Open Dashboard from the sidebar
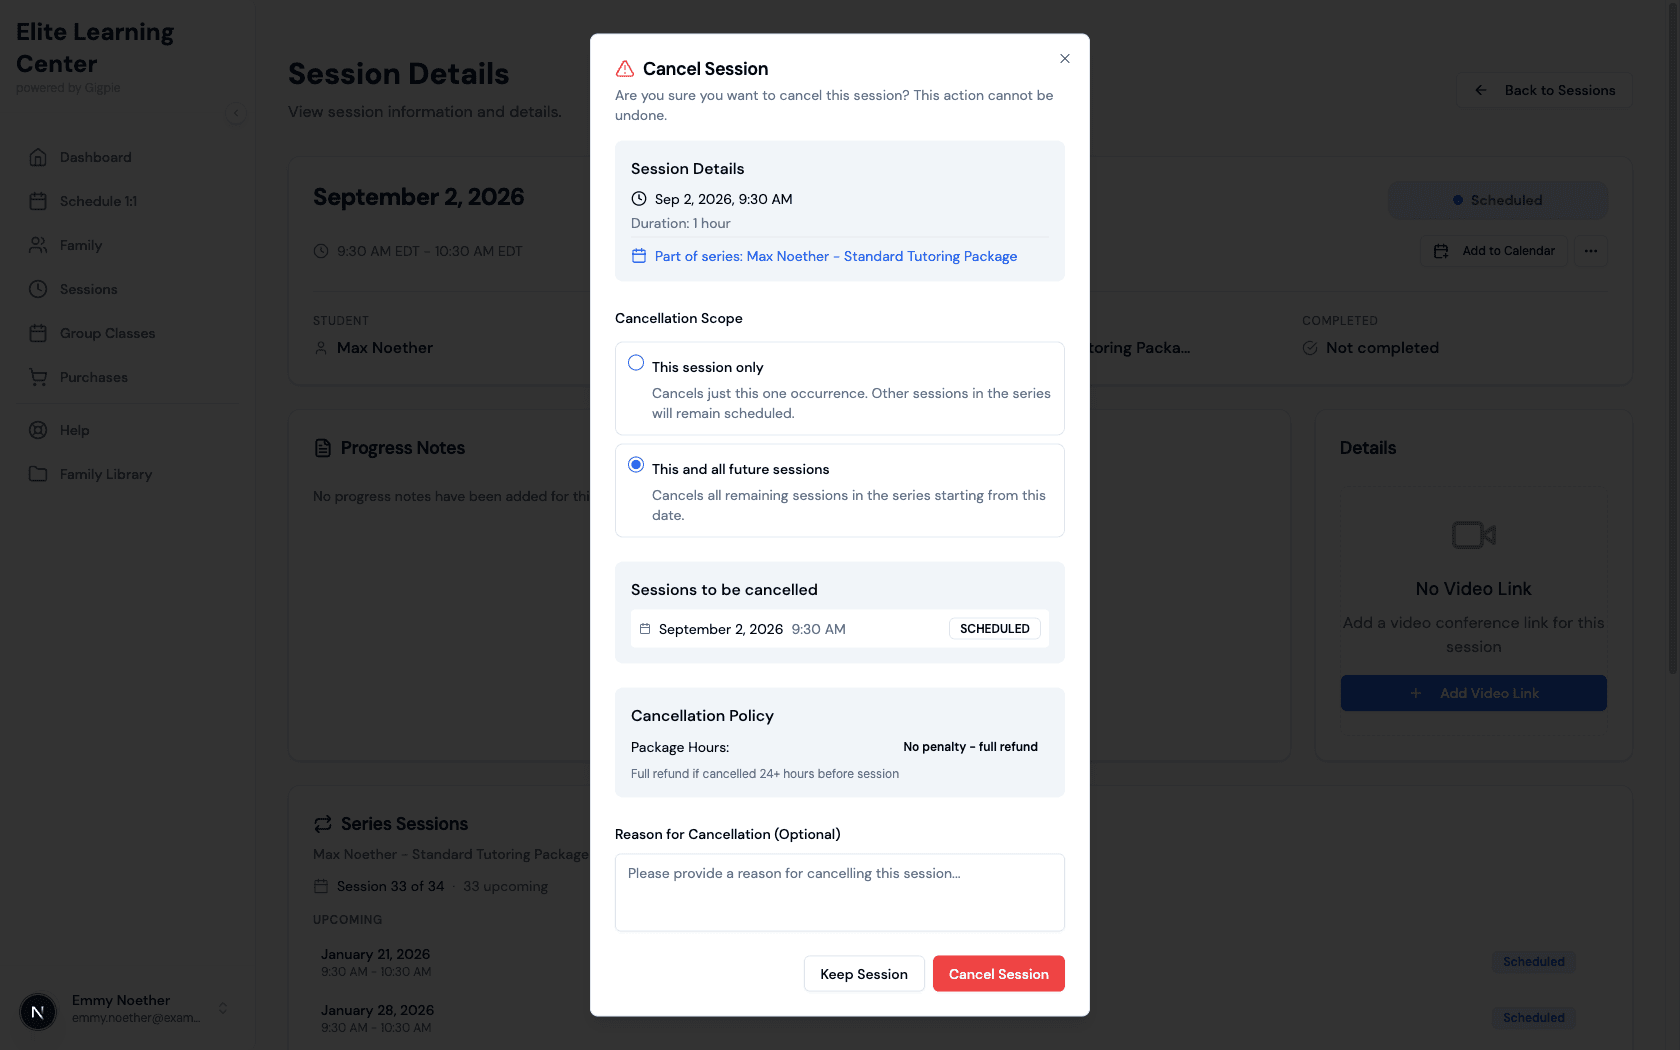This screenshot has width=1680, height=1050. tap(95, 157)
